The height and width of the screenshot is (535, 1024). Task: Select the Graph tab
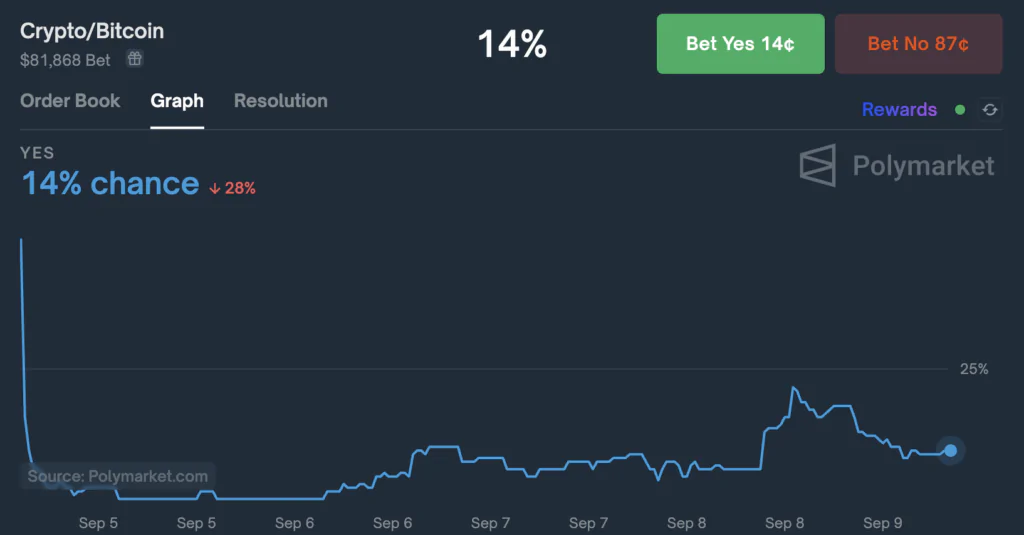click(177, 101)
